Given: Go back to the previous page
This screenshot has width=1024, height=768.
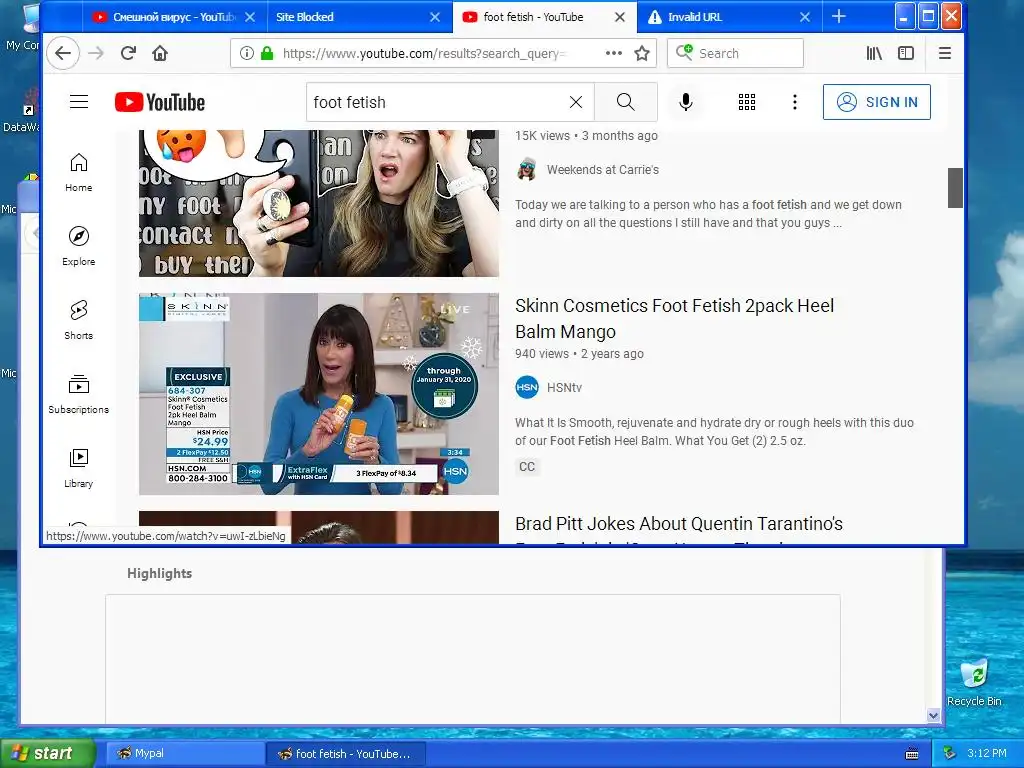Looking at the screenshot, I should (63, 54).
